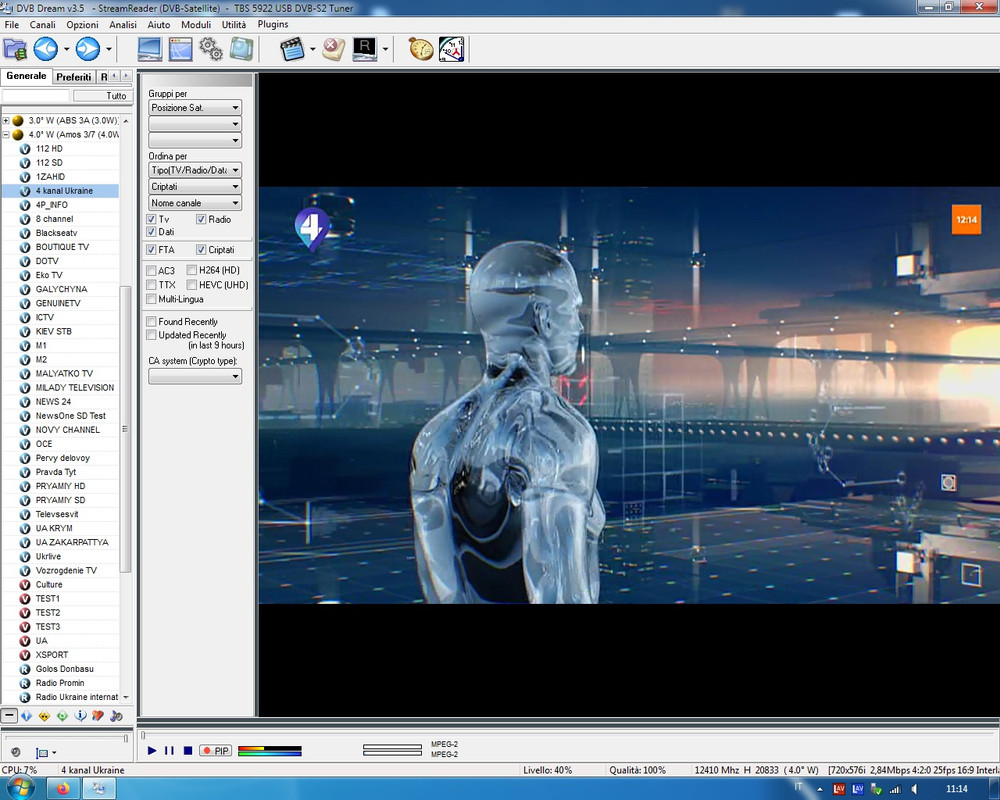Click the volume icon in system tray

(915, 789)
